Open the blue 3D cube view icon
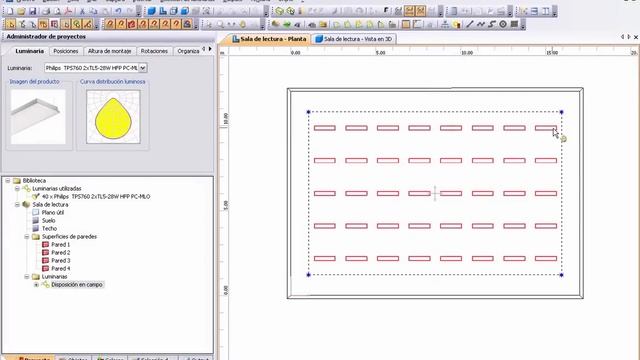The image size is (640, 360). coord(151,11)
